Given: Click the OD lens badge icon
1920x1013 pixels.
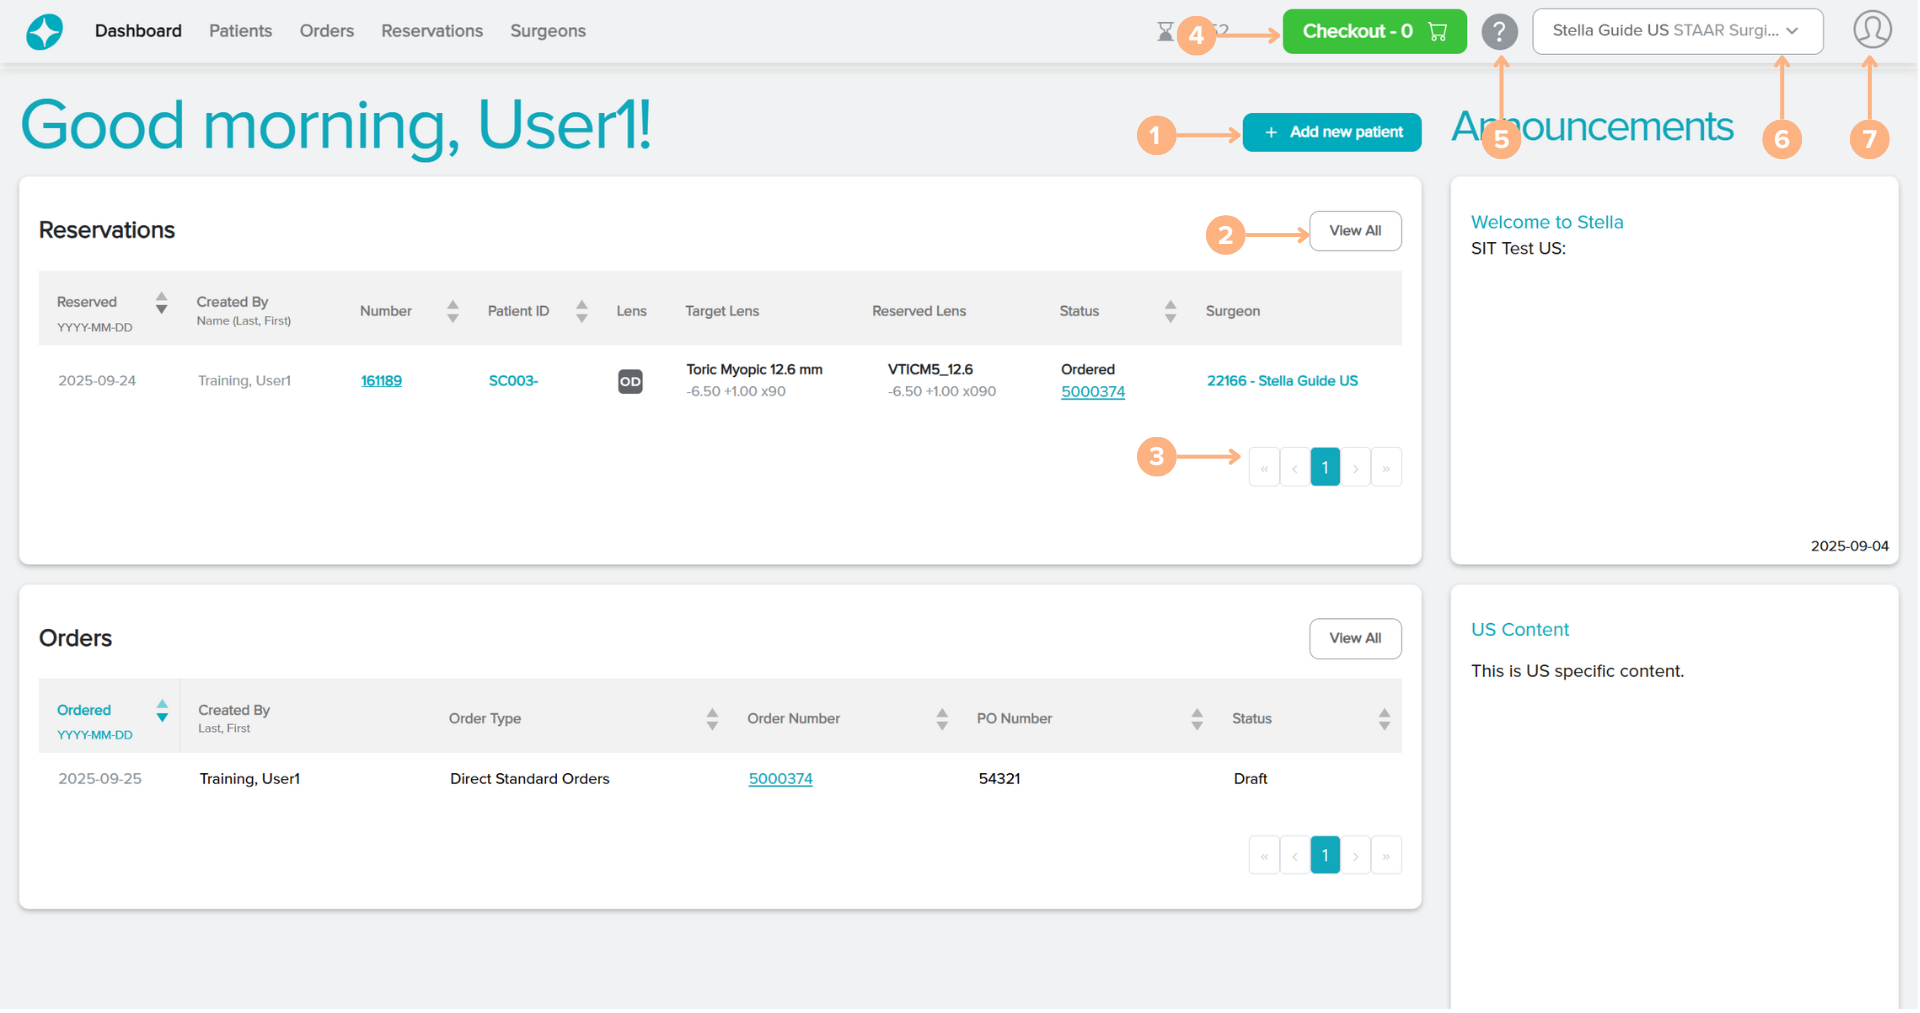Looking at the screenshot, I should pyautogui.click(x=630, y=382).
